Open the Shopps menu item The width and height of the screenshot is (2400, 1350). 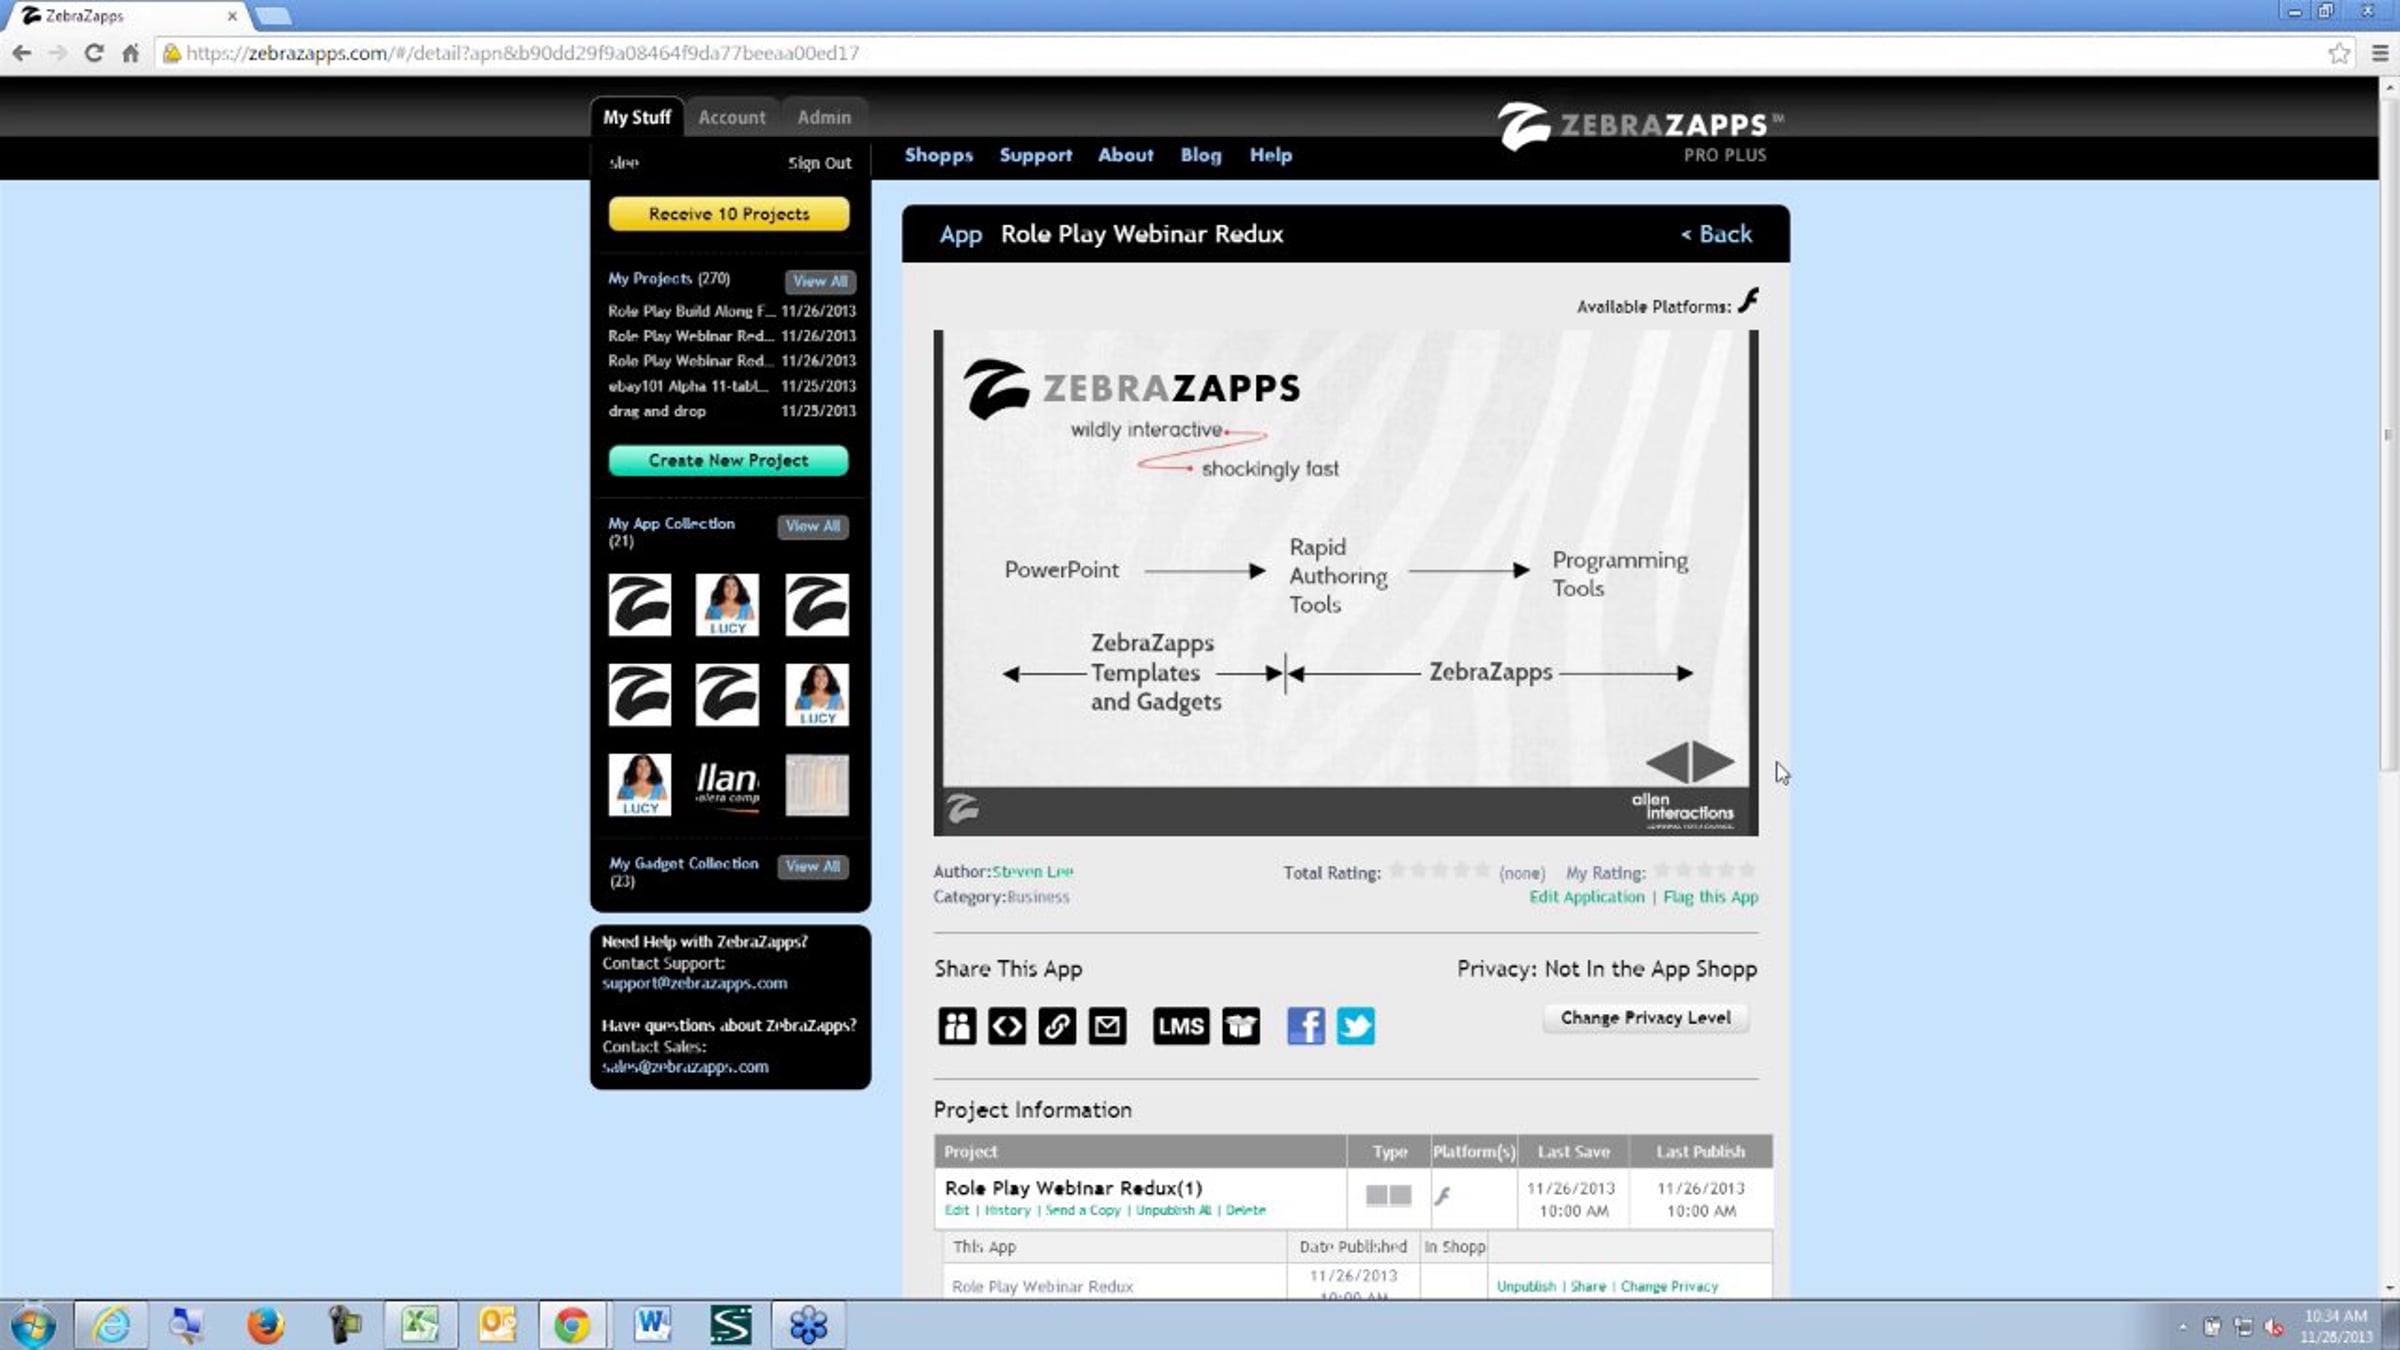click(938, 155)
